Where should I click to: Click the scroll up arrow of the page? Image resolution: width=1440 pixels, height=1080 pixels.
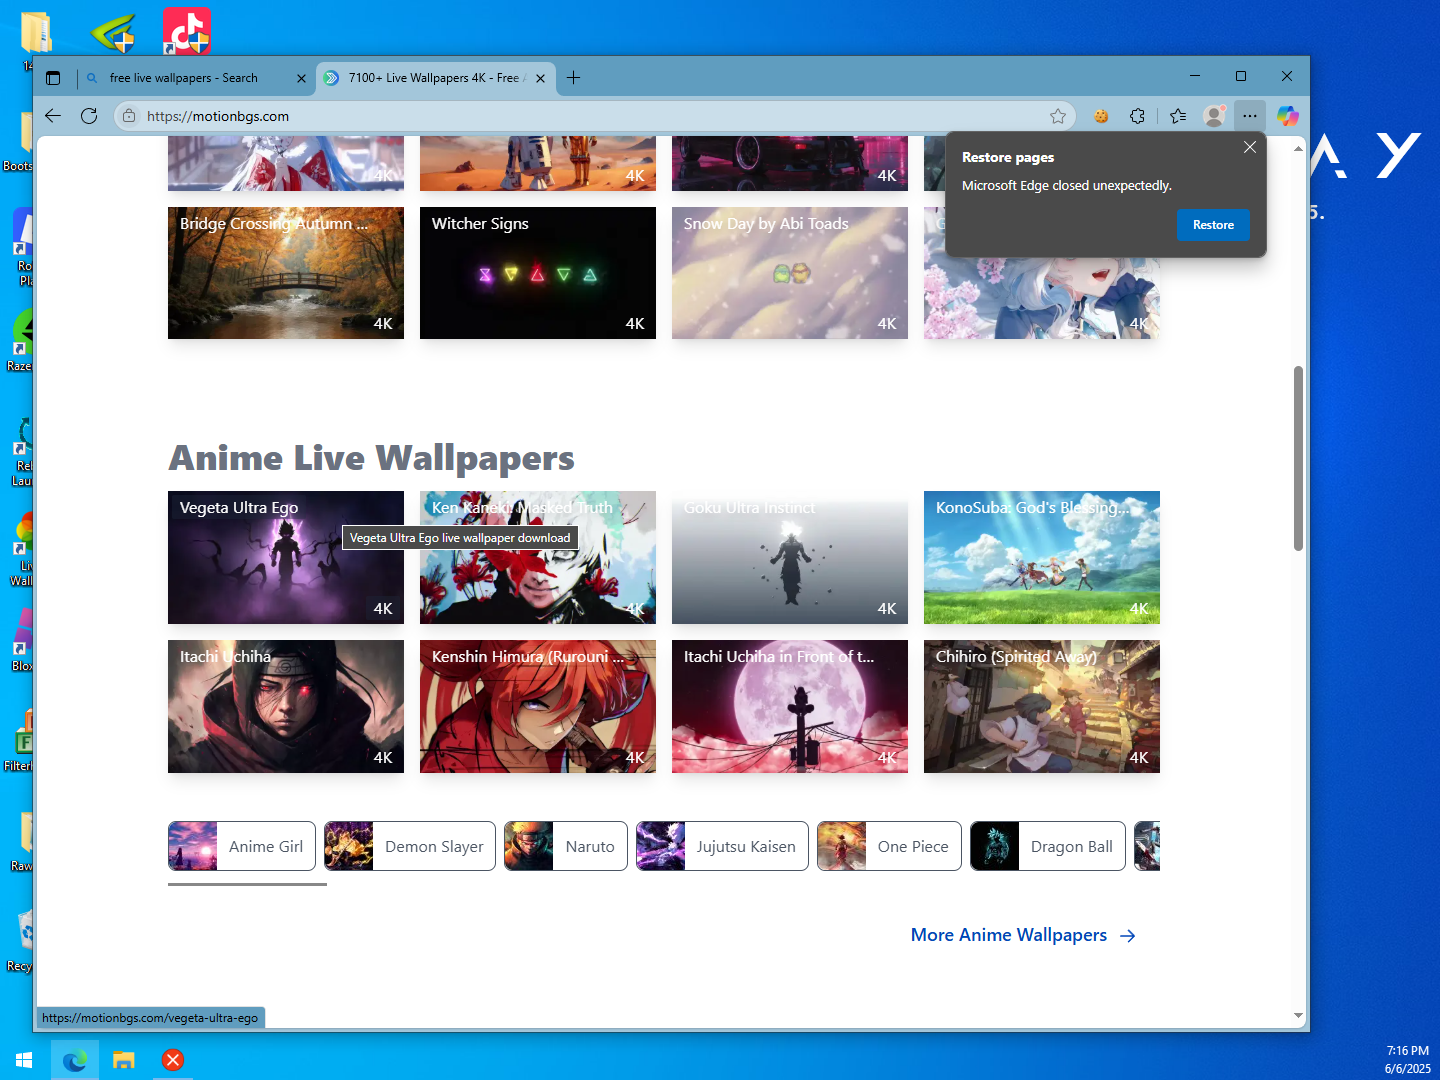coord(1298,148)
